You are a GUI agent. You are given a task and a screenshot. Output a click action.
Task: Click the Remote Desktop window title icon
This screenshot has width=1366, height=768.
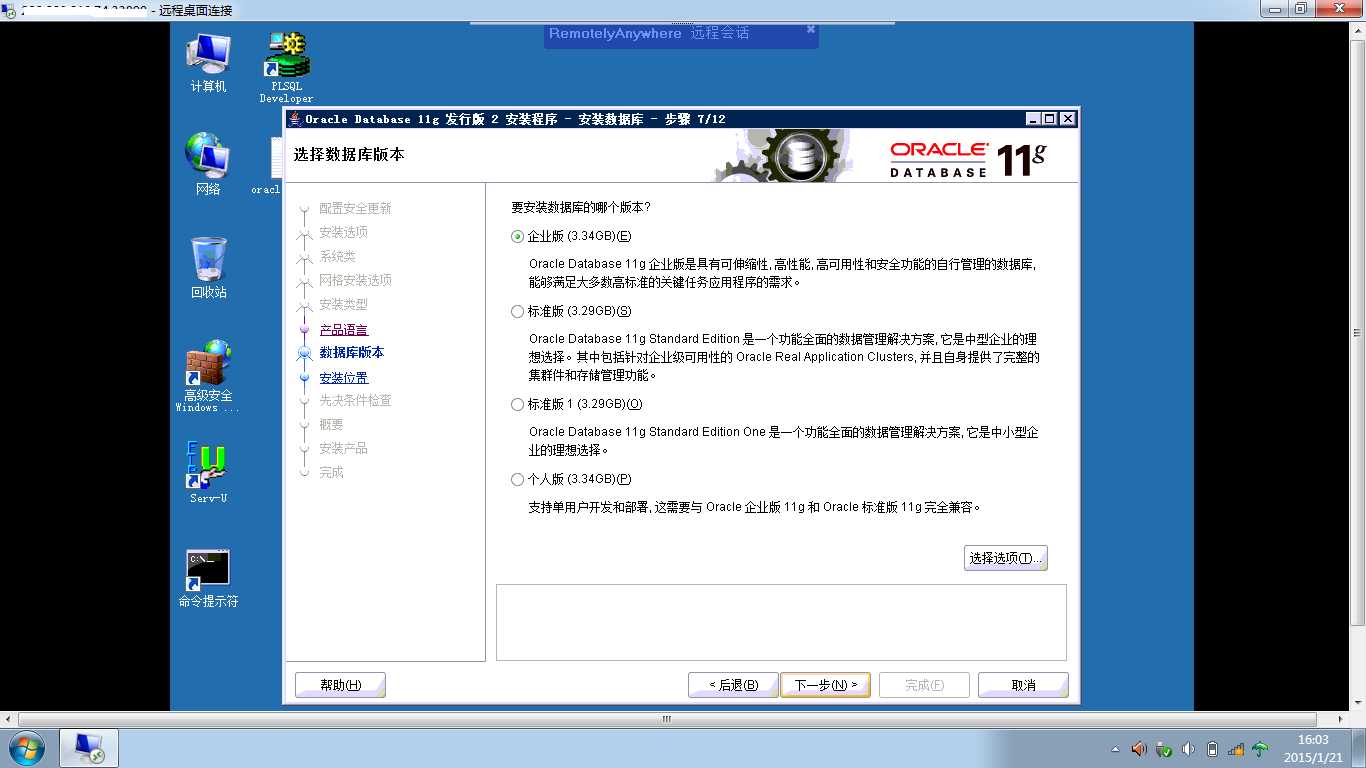point(8,10)
